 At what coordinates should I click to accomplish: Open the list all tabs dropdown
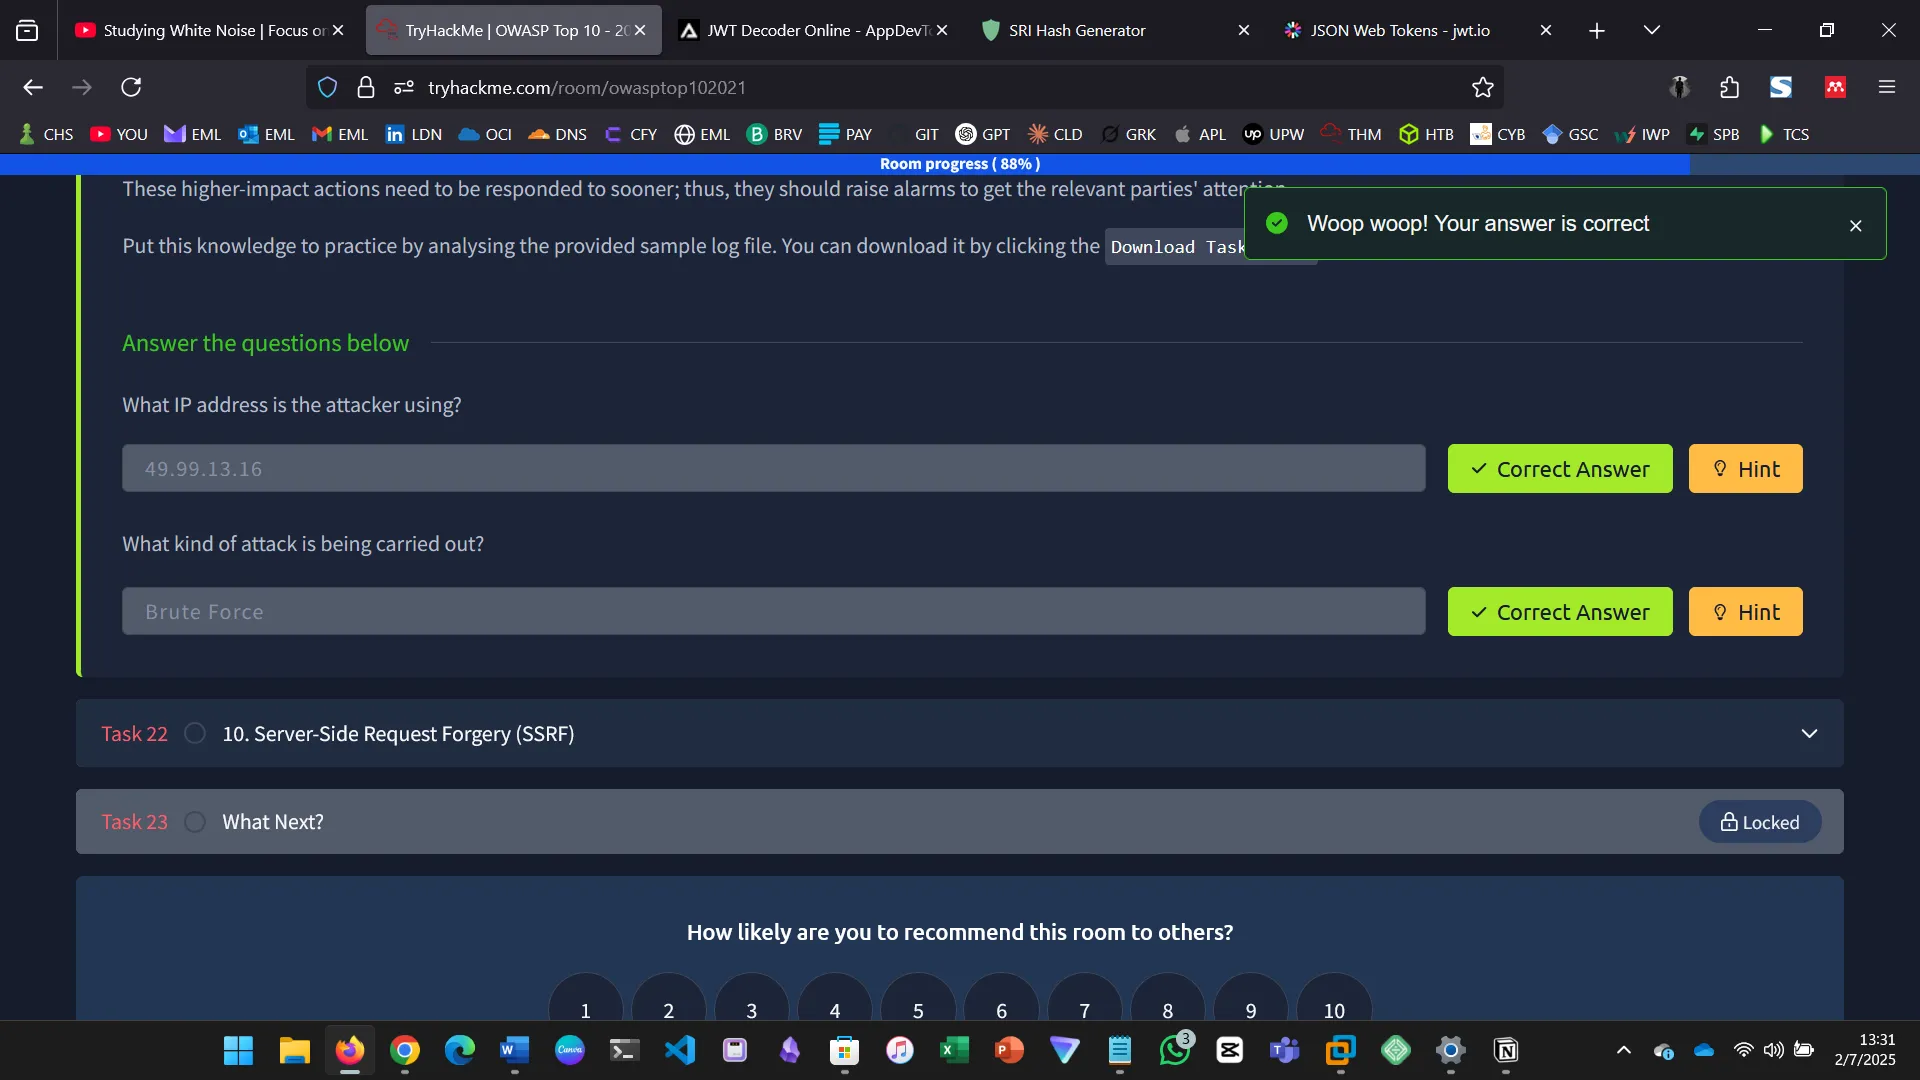pyautogui.click(x=1652, y=30)
